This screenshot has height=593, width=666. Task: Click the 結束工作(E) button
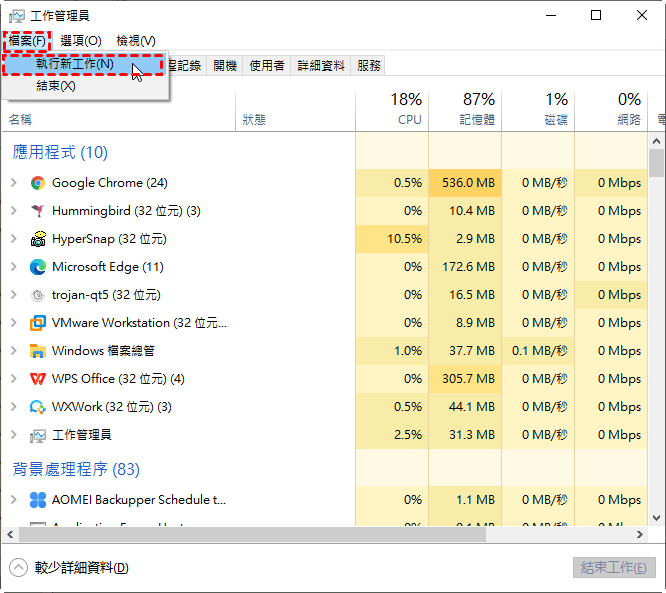coord(613,567)
